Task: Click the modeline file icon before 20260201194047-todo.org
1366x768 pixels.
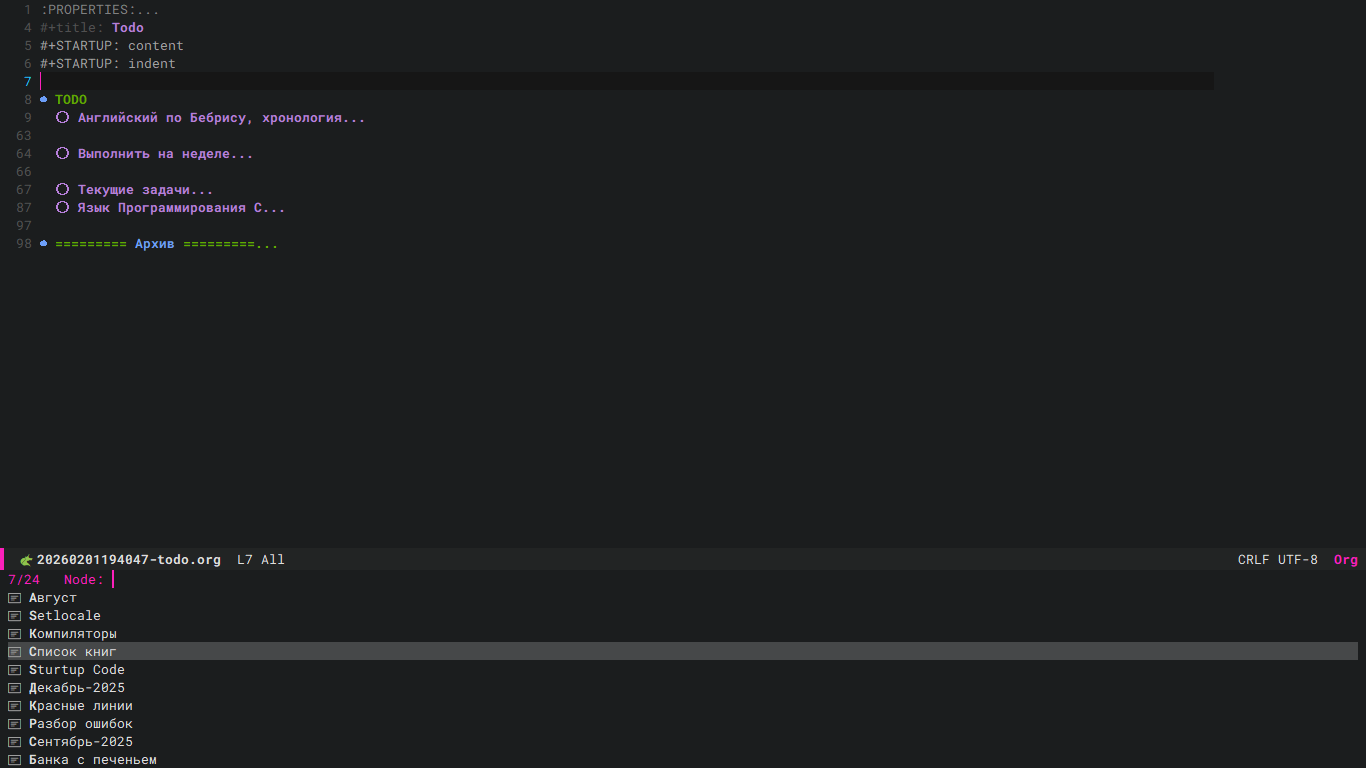Action: point(27,560)
